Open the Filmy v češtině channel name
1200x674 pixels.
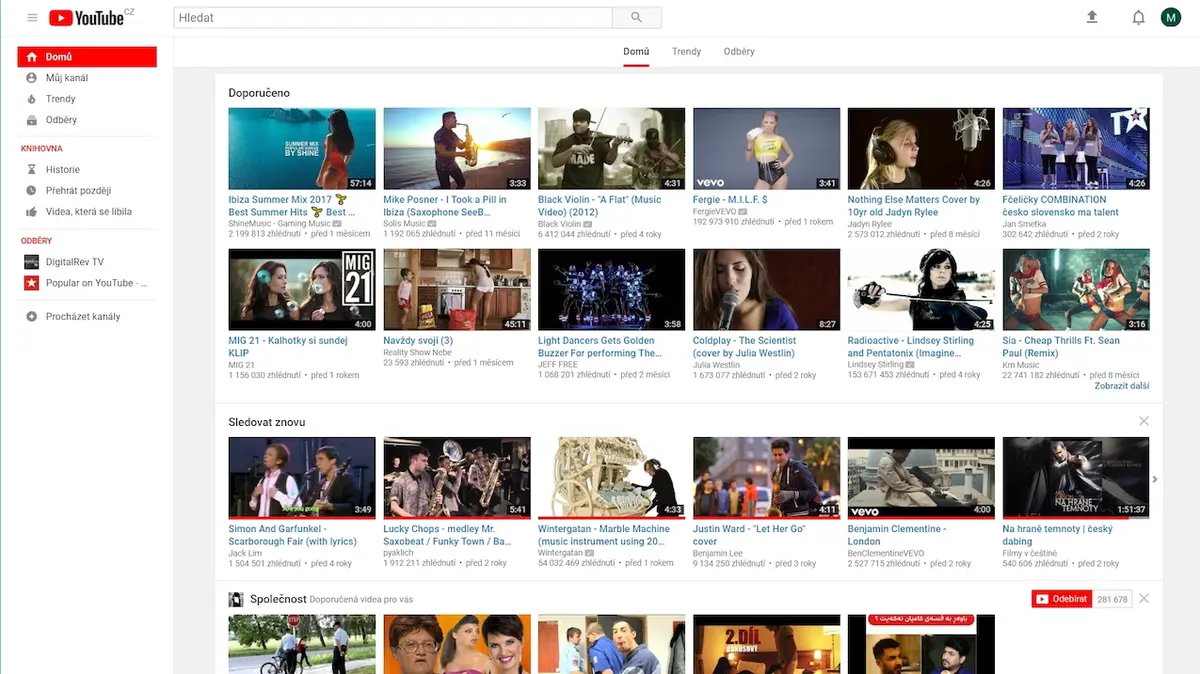[1030, 553]
